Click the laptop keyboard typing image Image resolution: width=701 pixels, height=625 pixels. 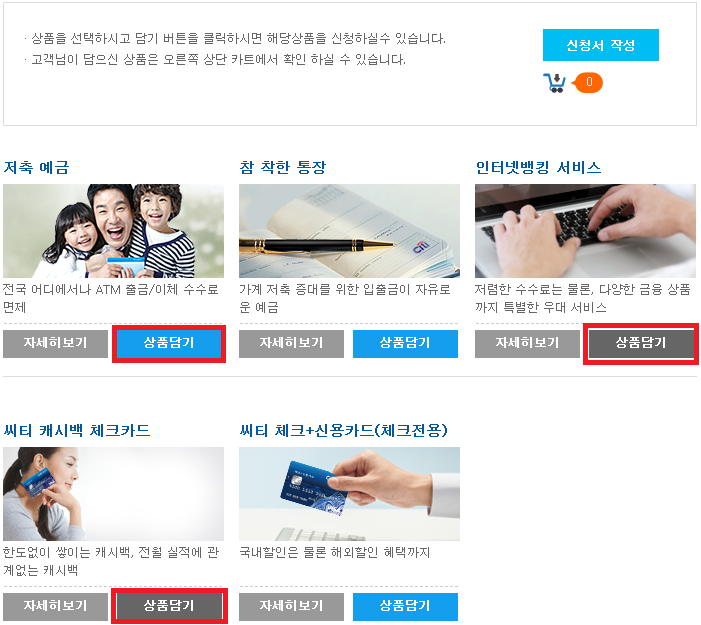click(585, 231)
